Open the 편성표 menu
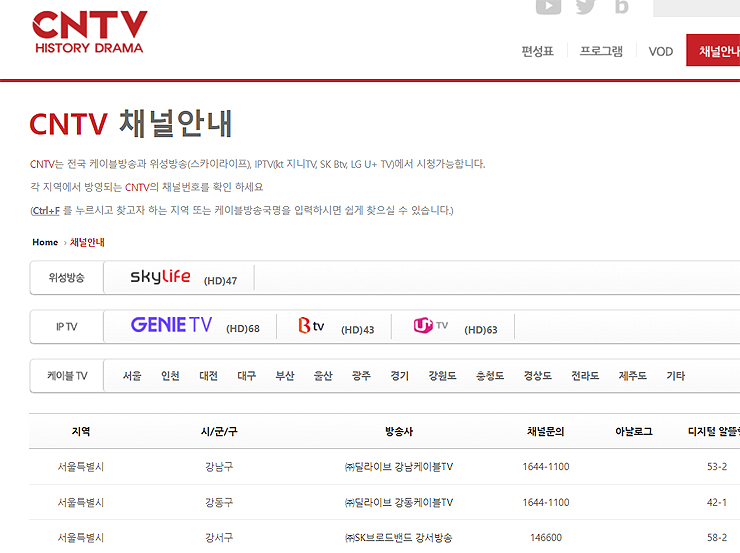This screenshot has height=553, width=740. 538,51
